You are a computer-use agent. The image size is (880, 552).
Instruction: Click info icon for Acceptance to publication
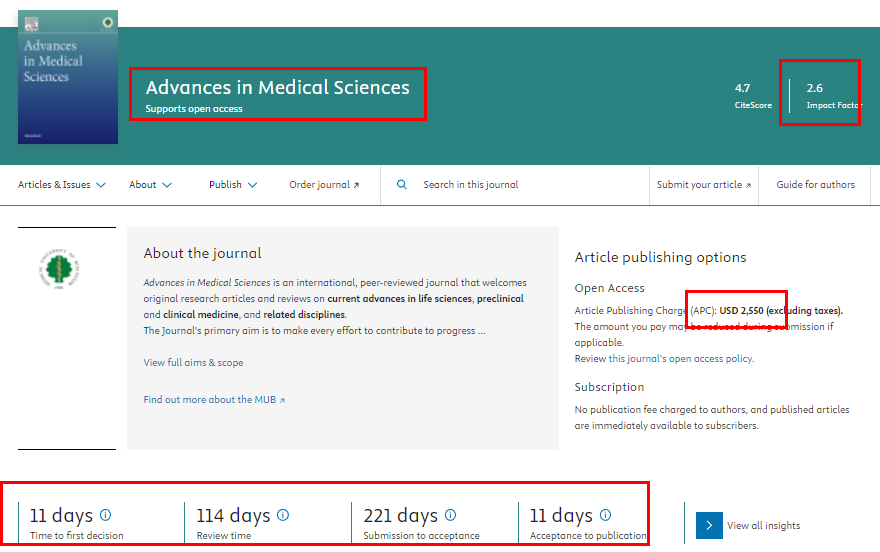(x=605, y=515)
